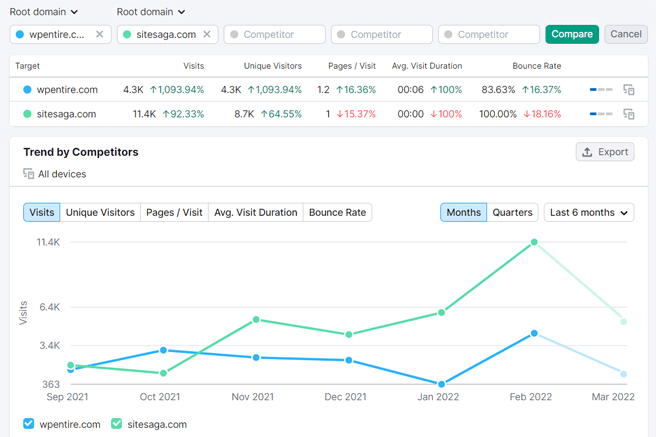This screenshot has height=437, width=656.
Task: Click the Avg. Visit Duration column header
Action: coord(427,66)
